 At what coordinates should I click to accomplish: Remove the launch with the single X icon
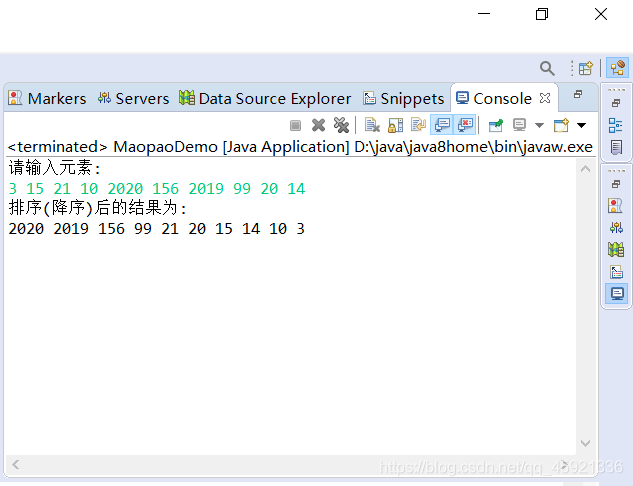pos(319,125)
